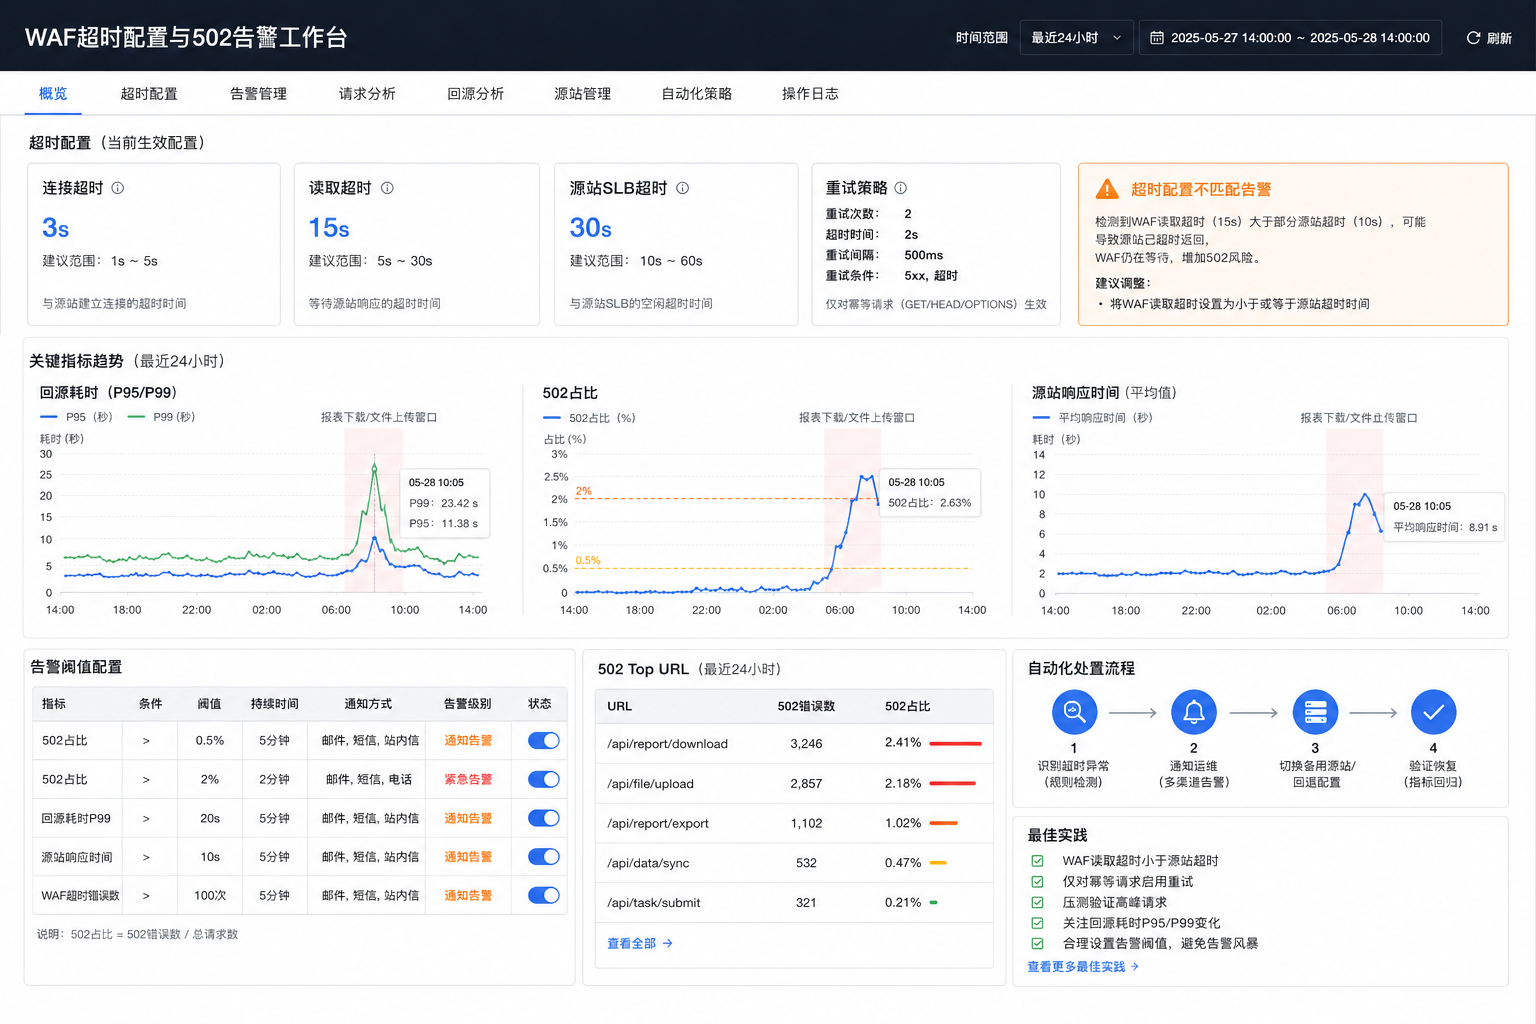Click the green bar for 0.21% 502占比

click(933, 902)
